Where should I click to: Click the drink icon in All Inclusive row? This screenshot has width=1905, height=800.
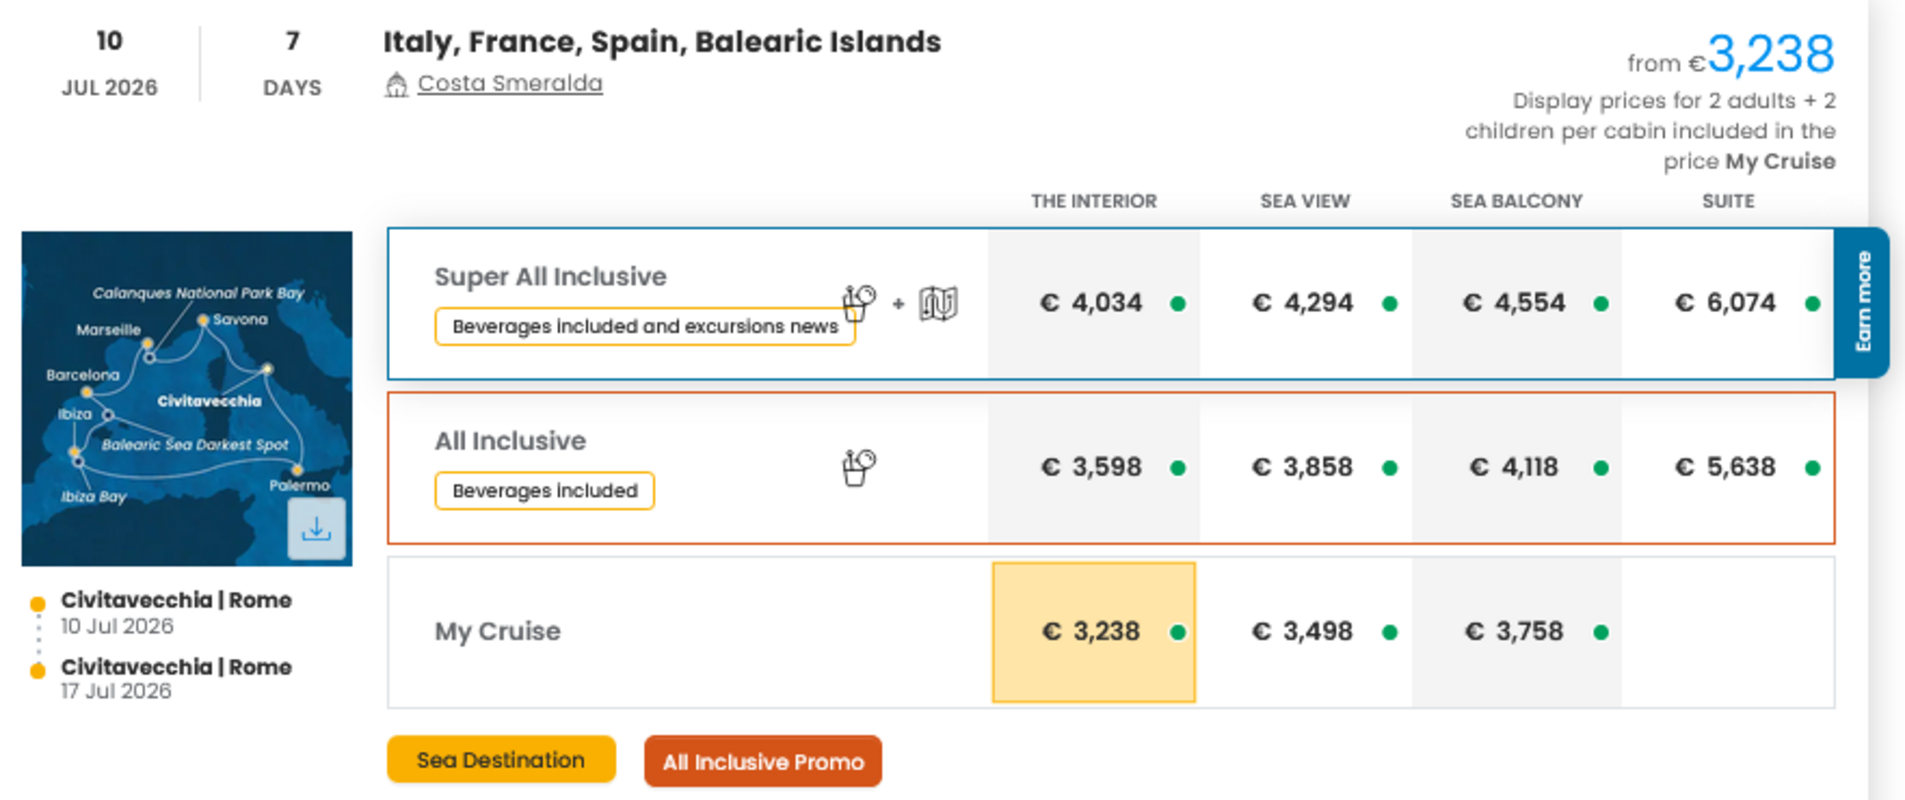click(858, 467)
